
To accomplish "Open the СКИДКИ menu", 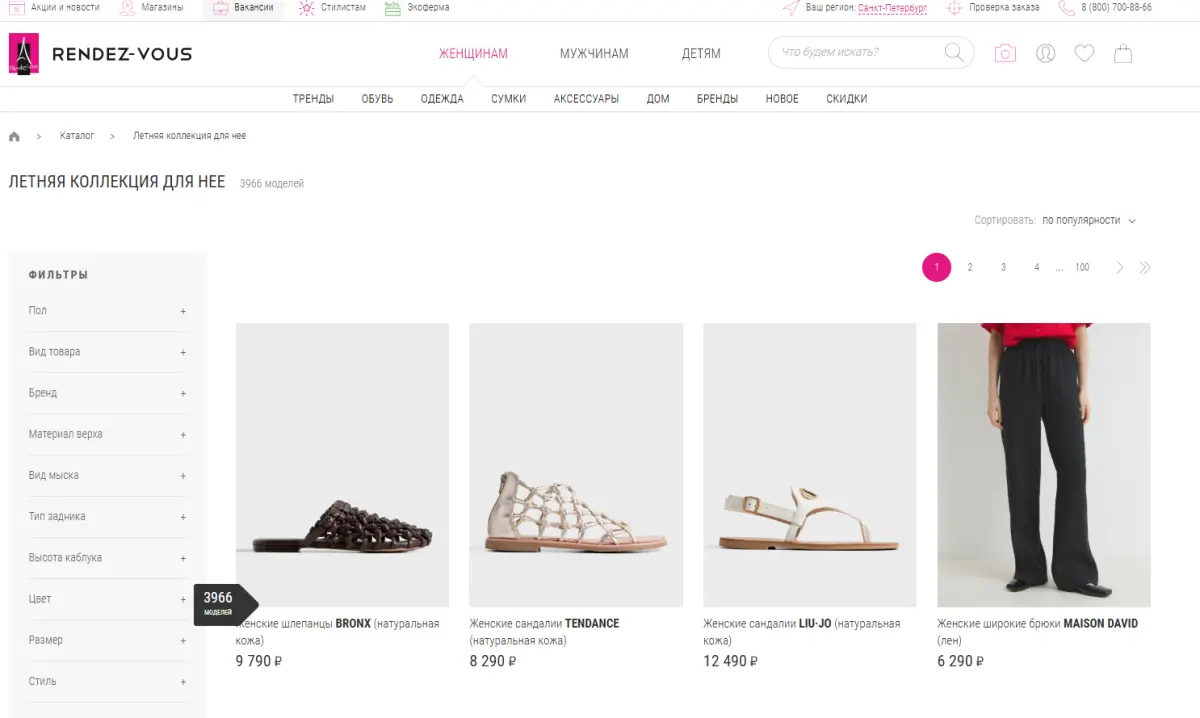I will (x=846, y=99).
